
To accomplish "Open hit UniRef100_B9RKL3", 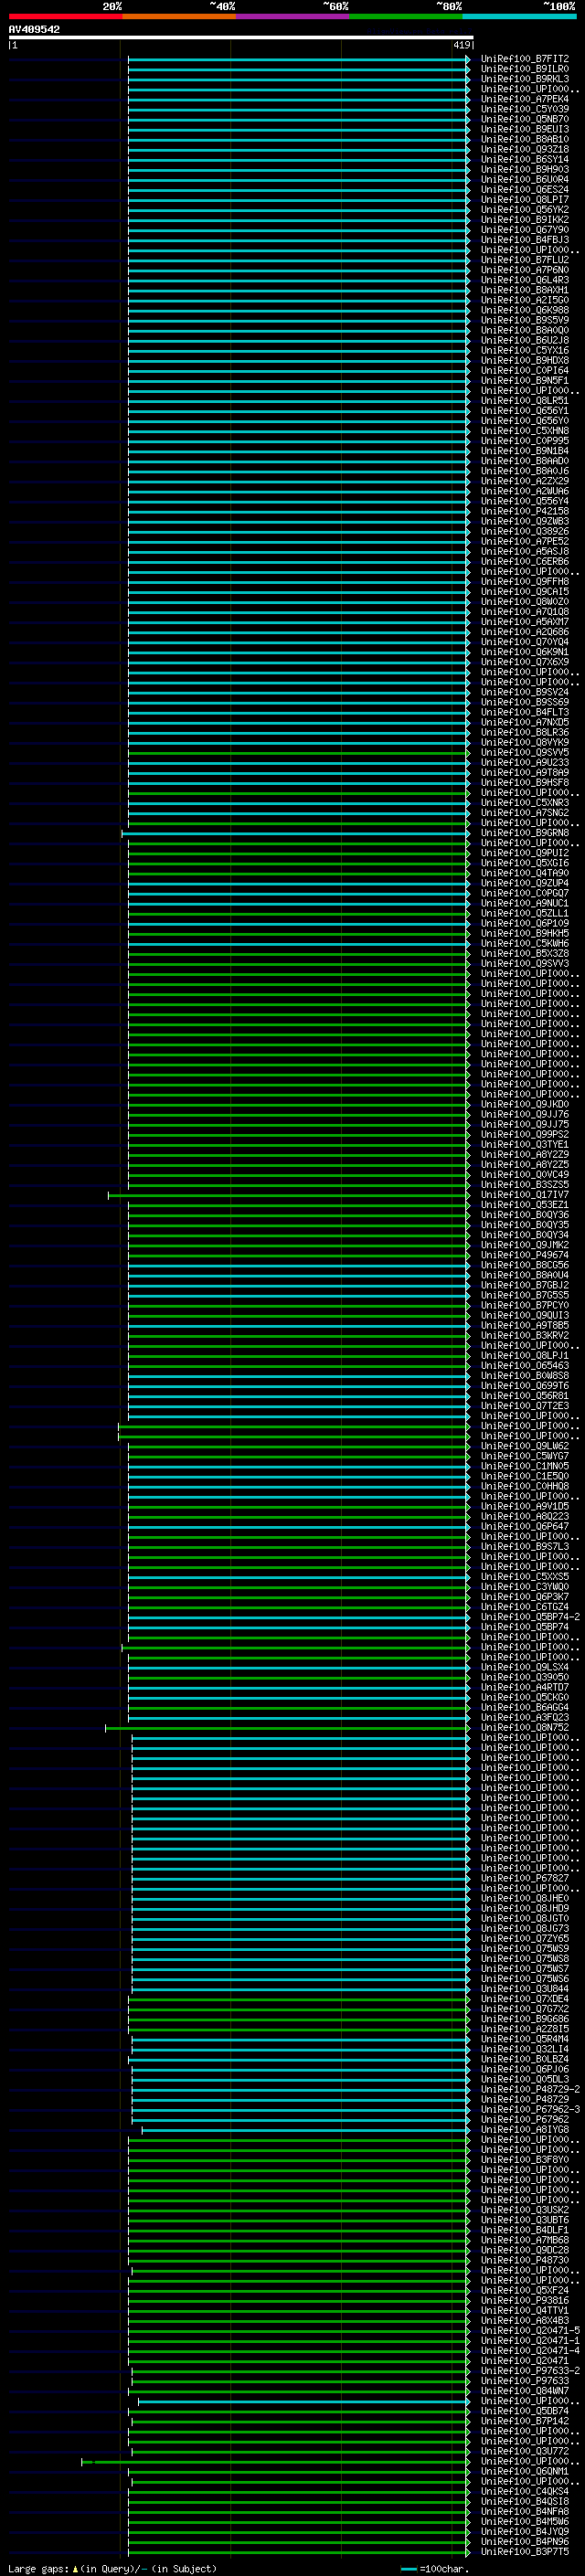I will tap(524, 79).
